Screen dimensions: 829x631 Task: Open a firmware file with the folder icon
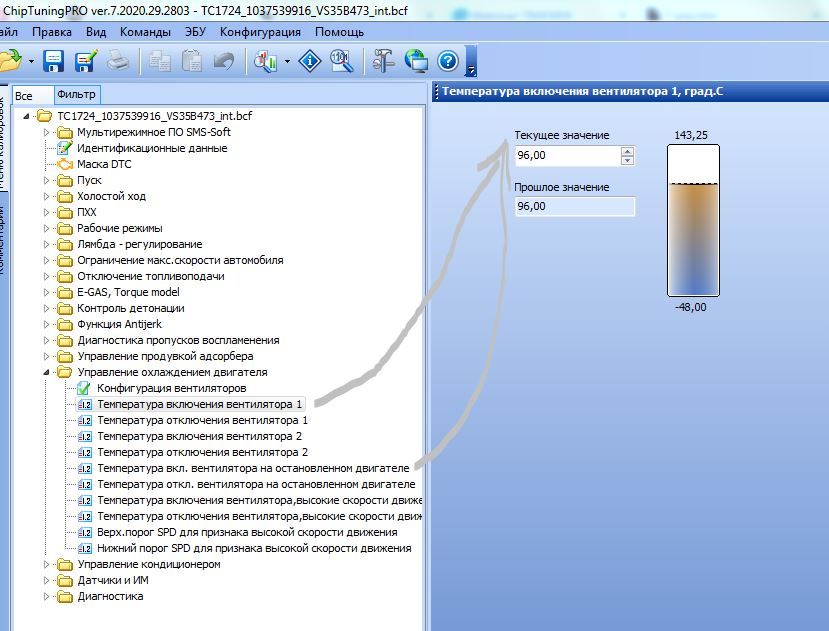pos(11,61)
